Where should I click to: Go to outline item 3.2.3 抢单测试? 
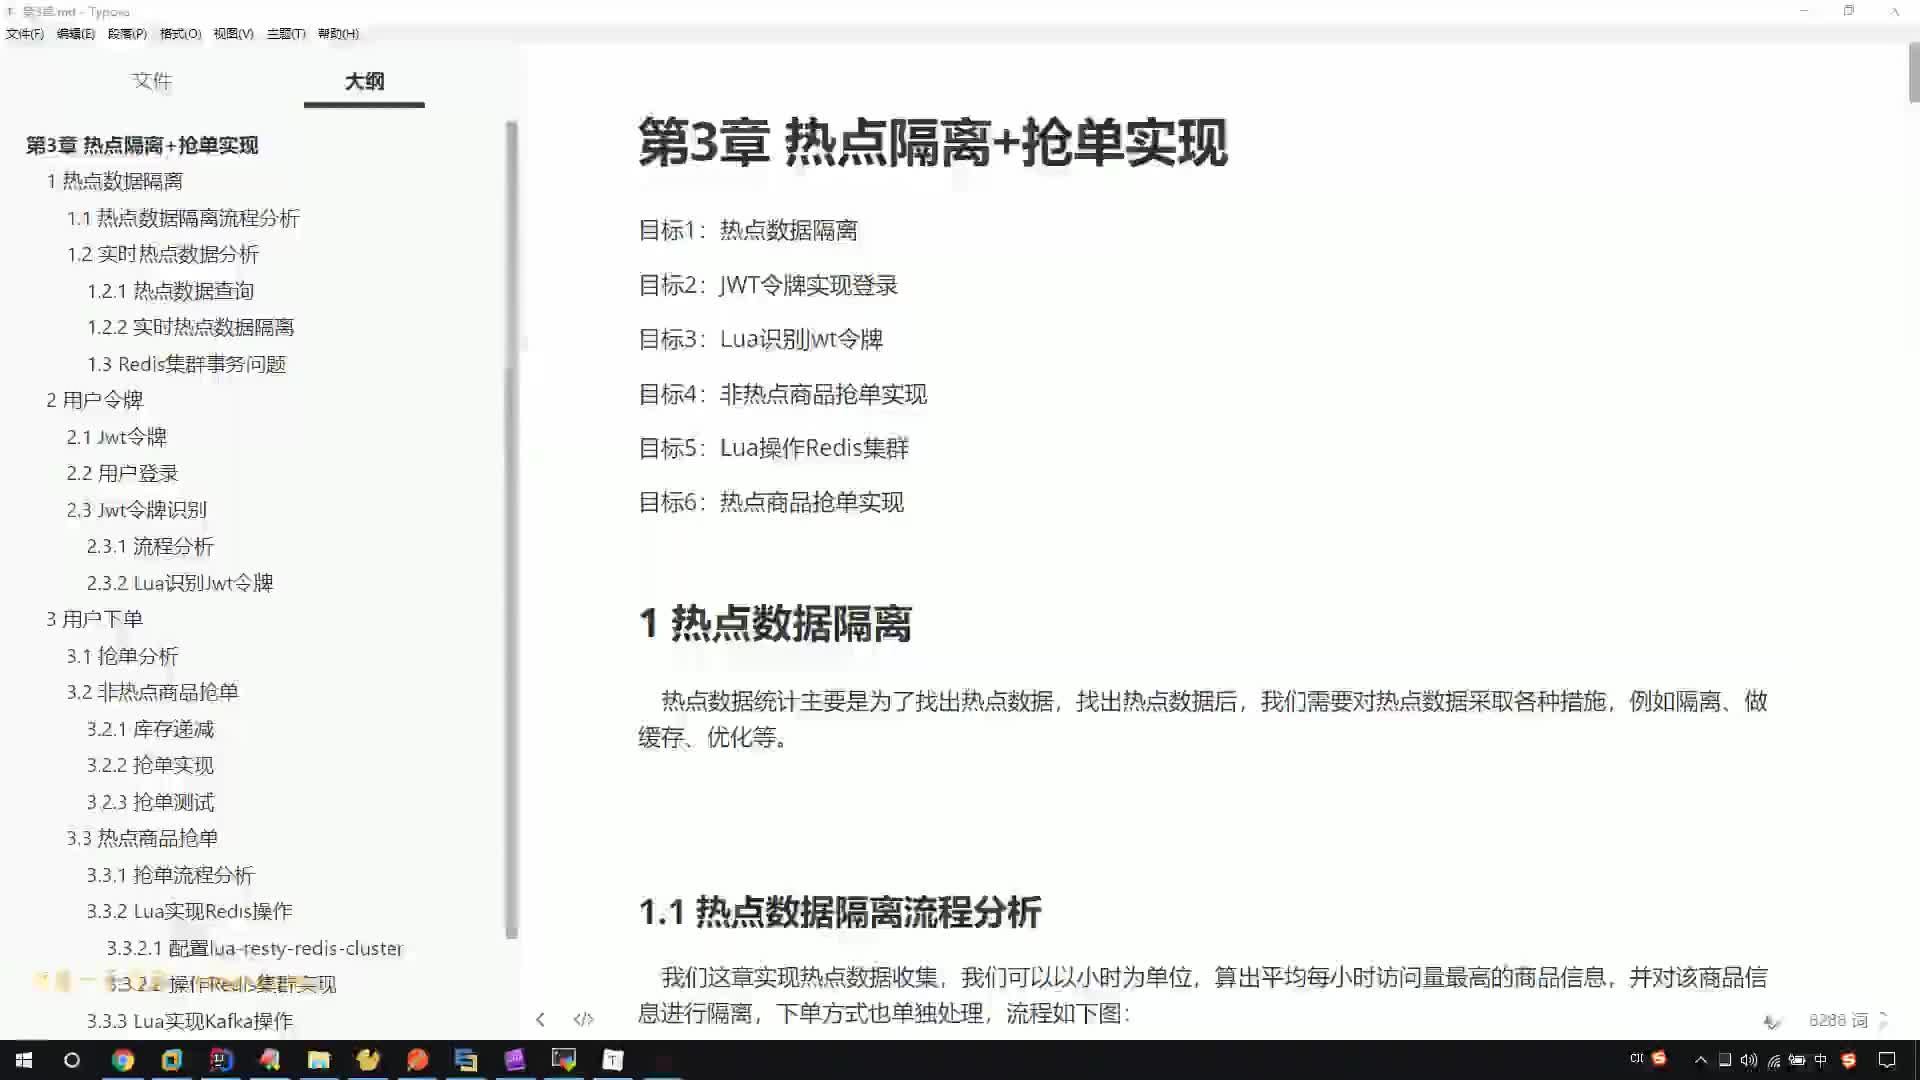(150, 802)
